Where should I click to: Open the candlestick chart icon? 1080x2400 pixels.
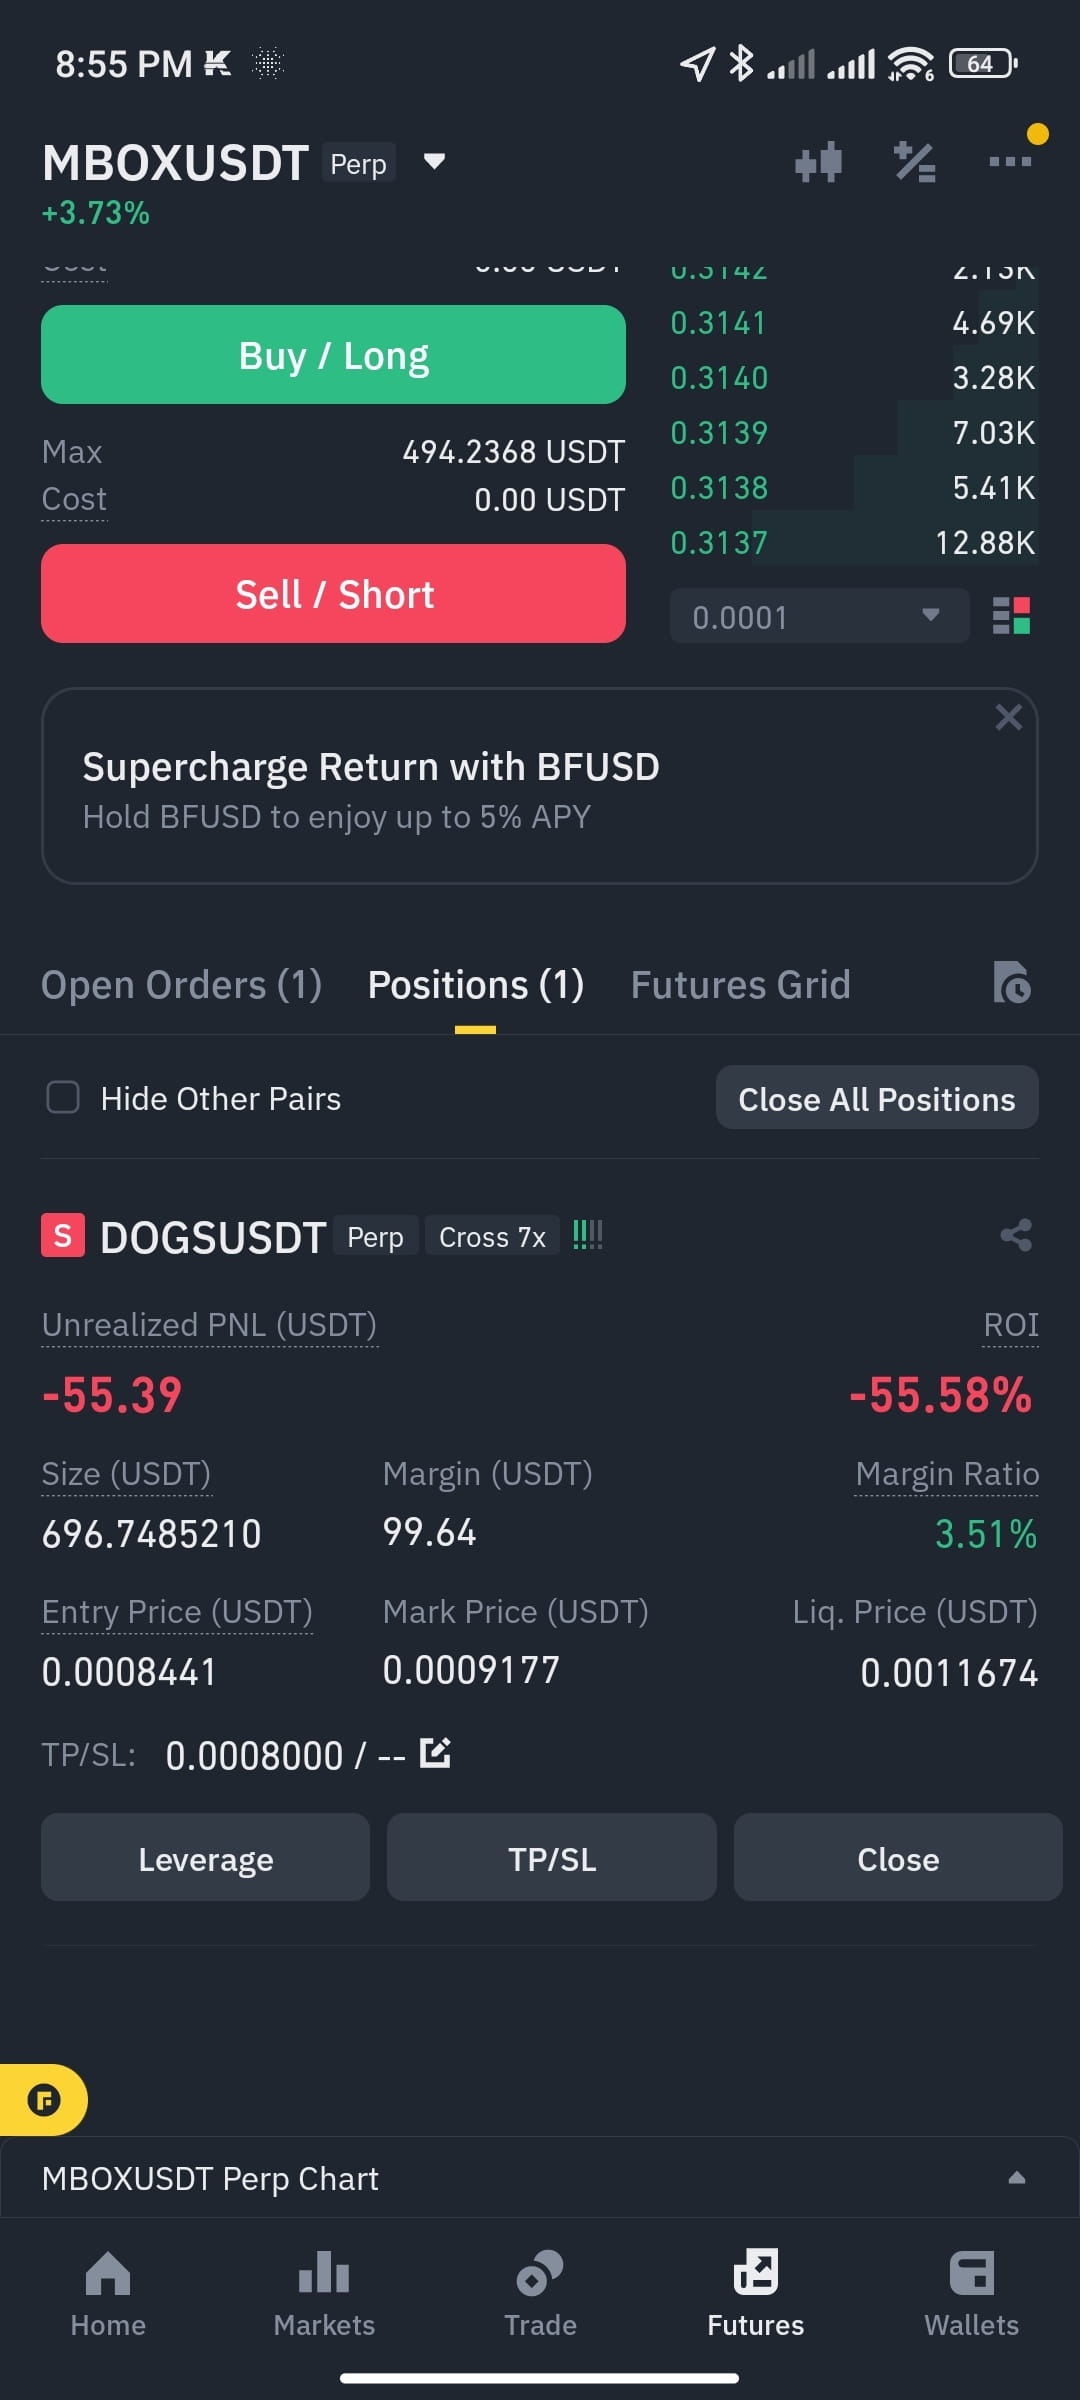pos(818,162)
